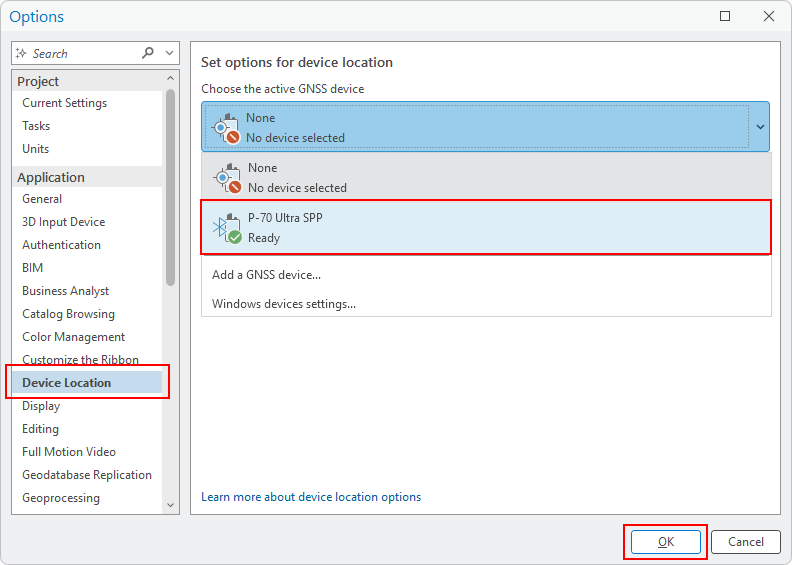Viewport: 792px width, 565px height.
Task: Select the P-70 Ultra SPP Bluetooth device icon
Action: tap(227, 228)
